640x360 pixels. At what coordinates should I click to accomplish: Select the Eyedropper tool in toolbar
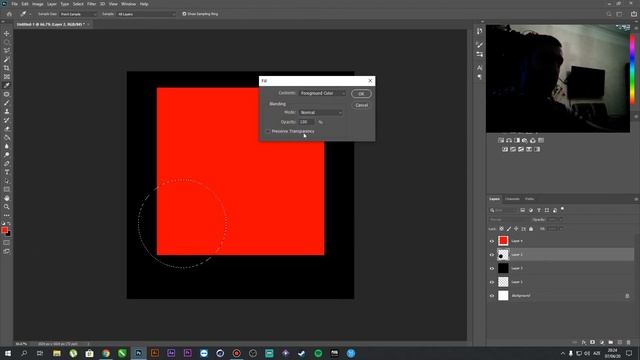[x=7, y=85]
